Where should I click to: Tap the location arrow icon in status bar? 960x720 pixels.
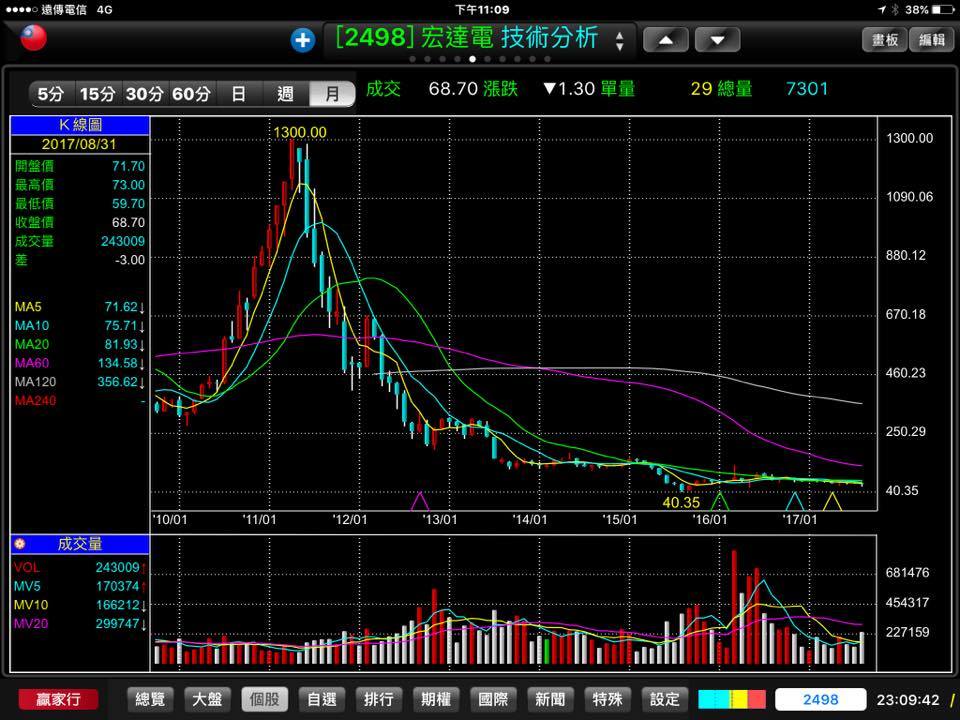click(x=882, y=10)
